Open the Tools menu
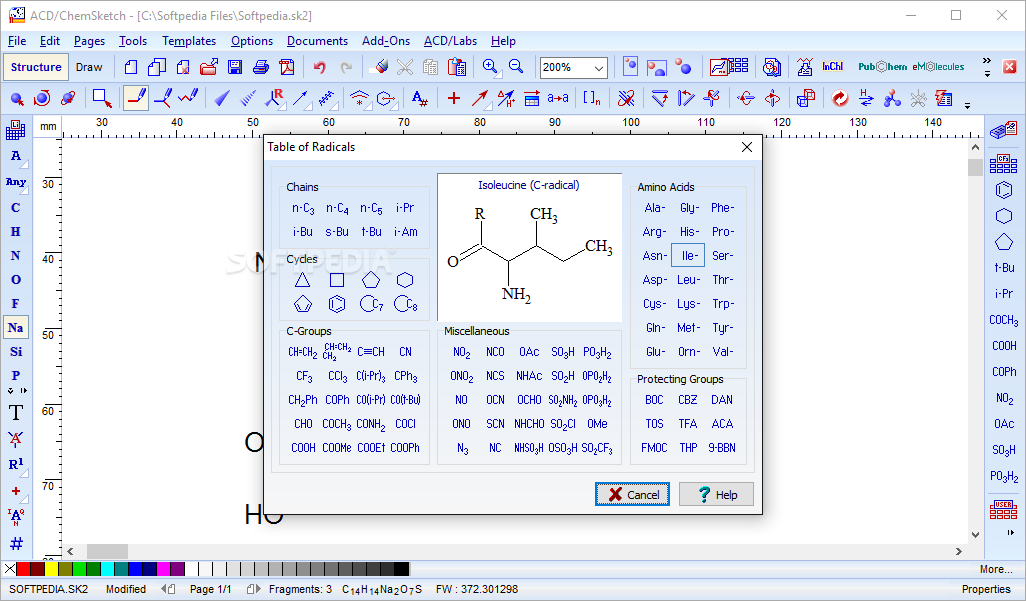The width and height of the screenshot is (1026, 601). (133, 41)
